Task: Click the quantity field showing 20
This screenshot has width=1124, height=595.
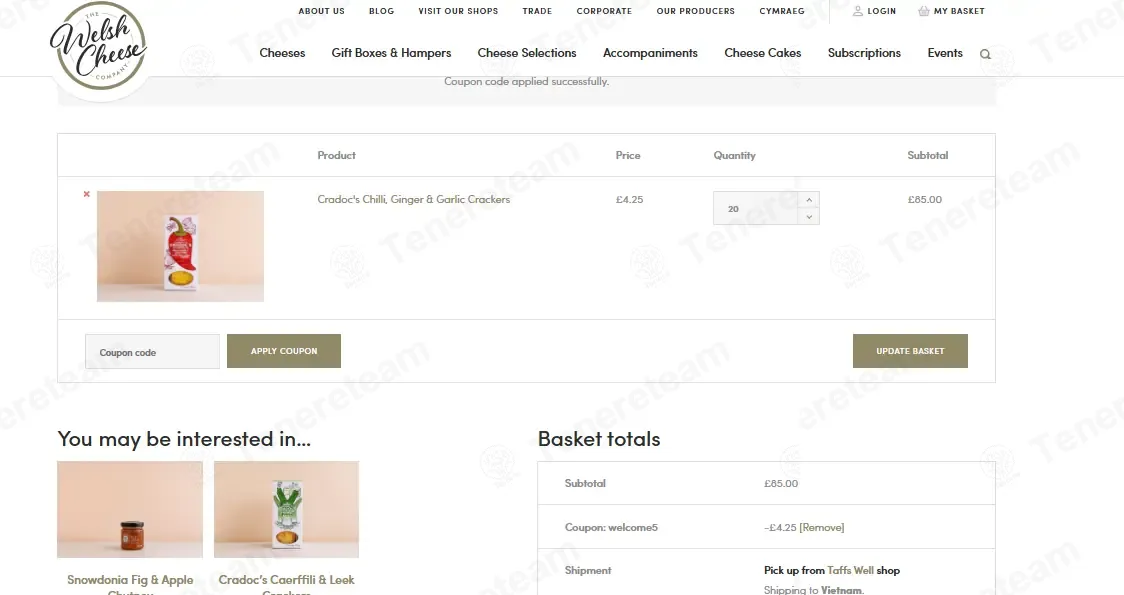Action: point(756,209)
